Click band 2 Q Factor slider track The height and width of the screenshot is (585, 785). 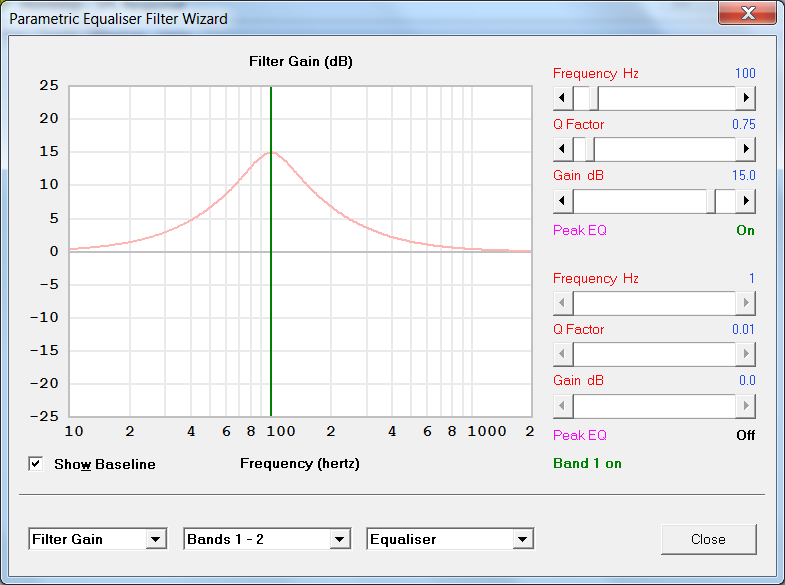click(x=654, y=354)
